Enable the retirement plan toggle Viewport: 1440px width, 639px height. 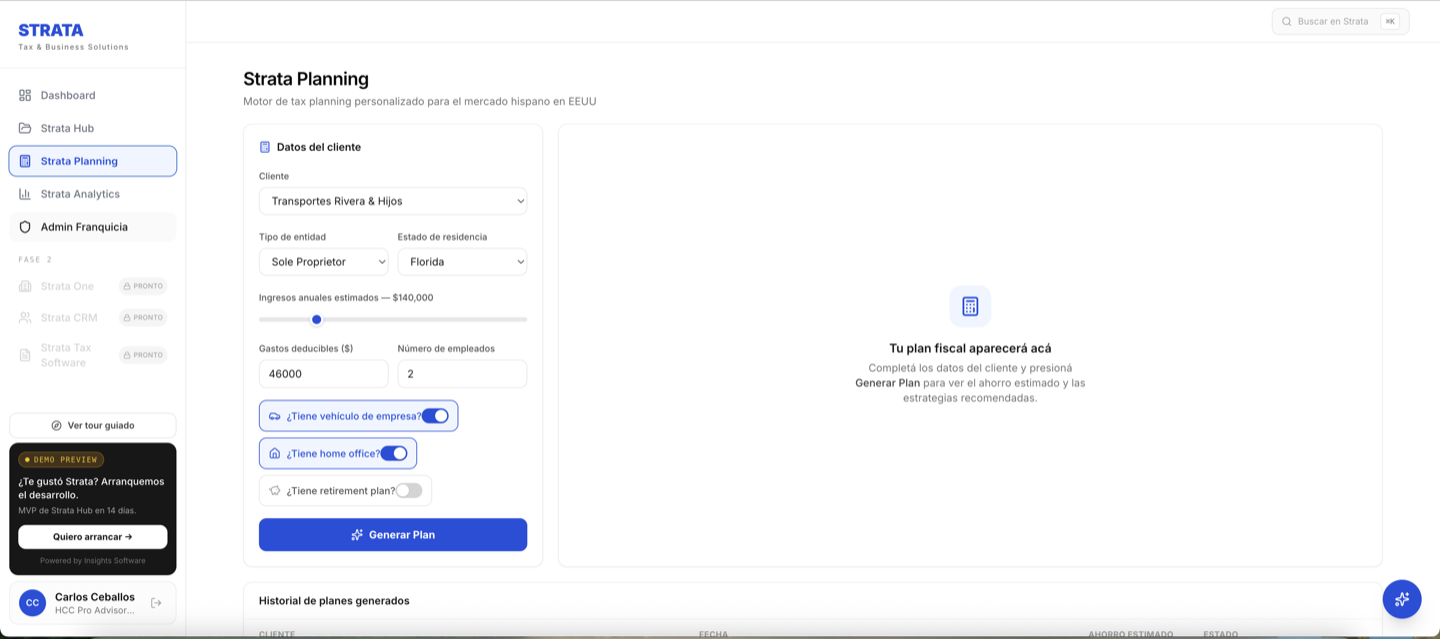(409, 491)
